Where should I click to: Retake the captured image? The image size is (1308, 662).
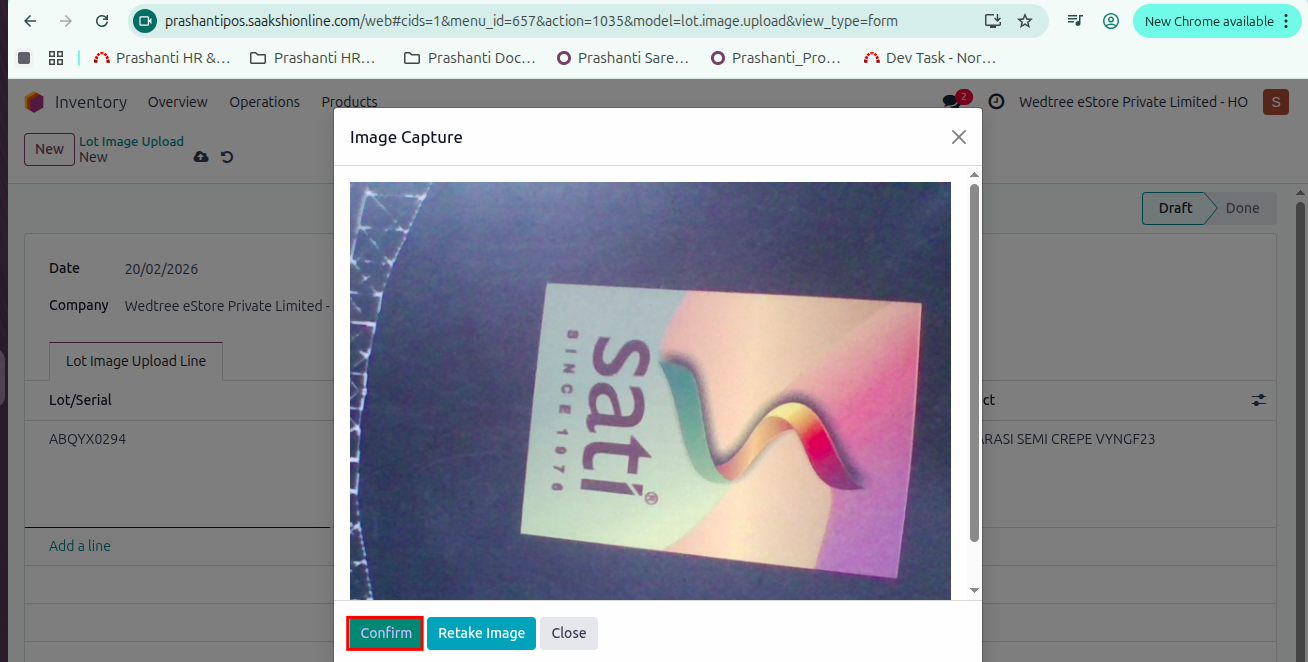point(481,633)
